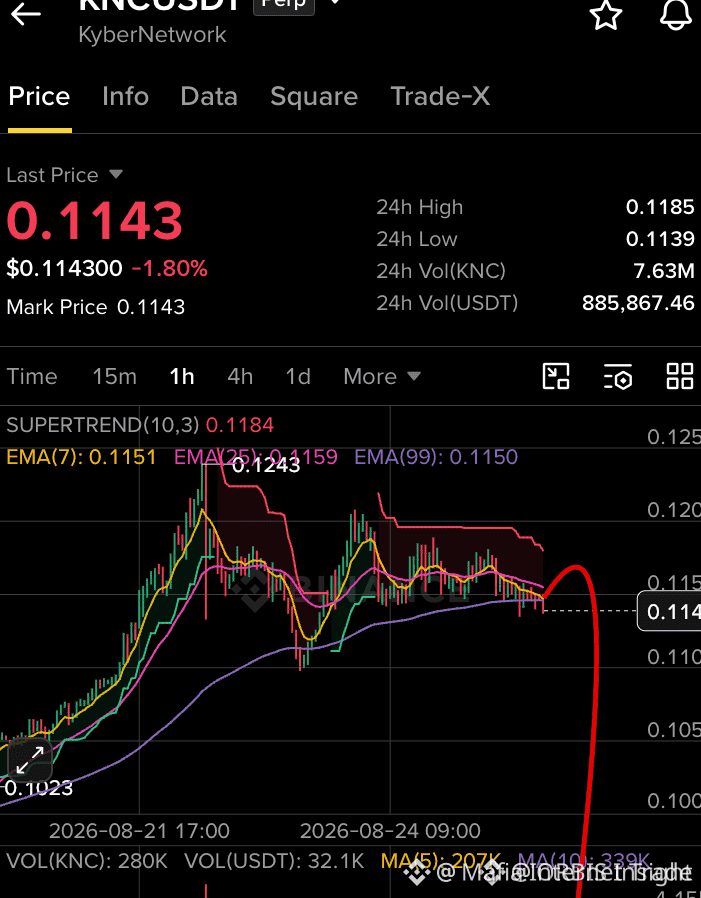Tap the 24h Vol(KNC) value 7.63M
The height and width of the screenshot is (898, 701).
pos(664,270)
